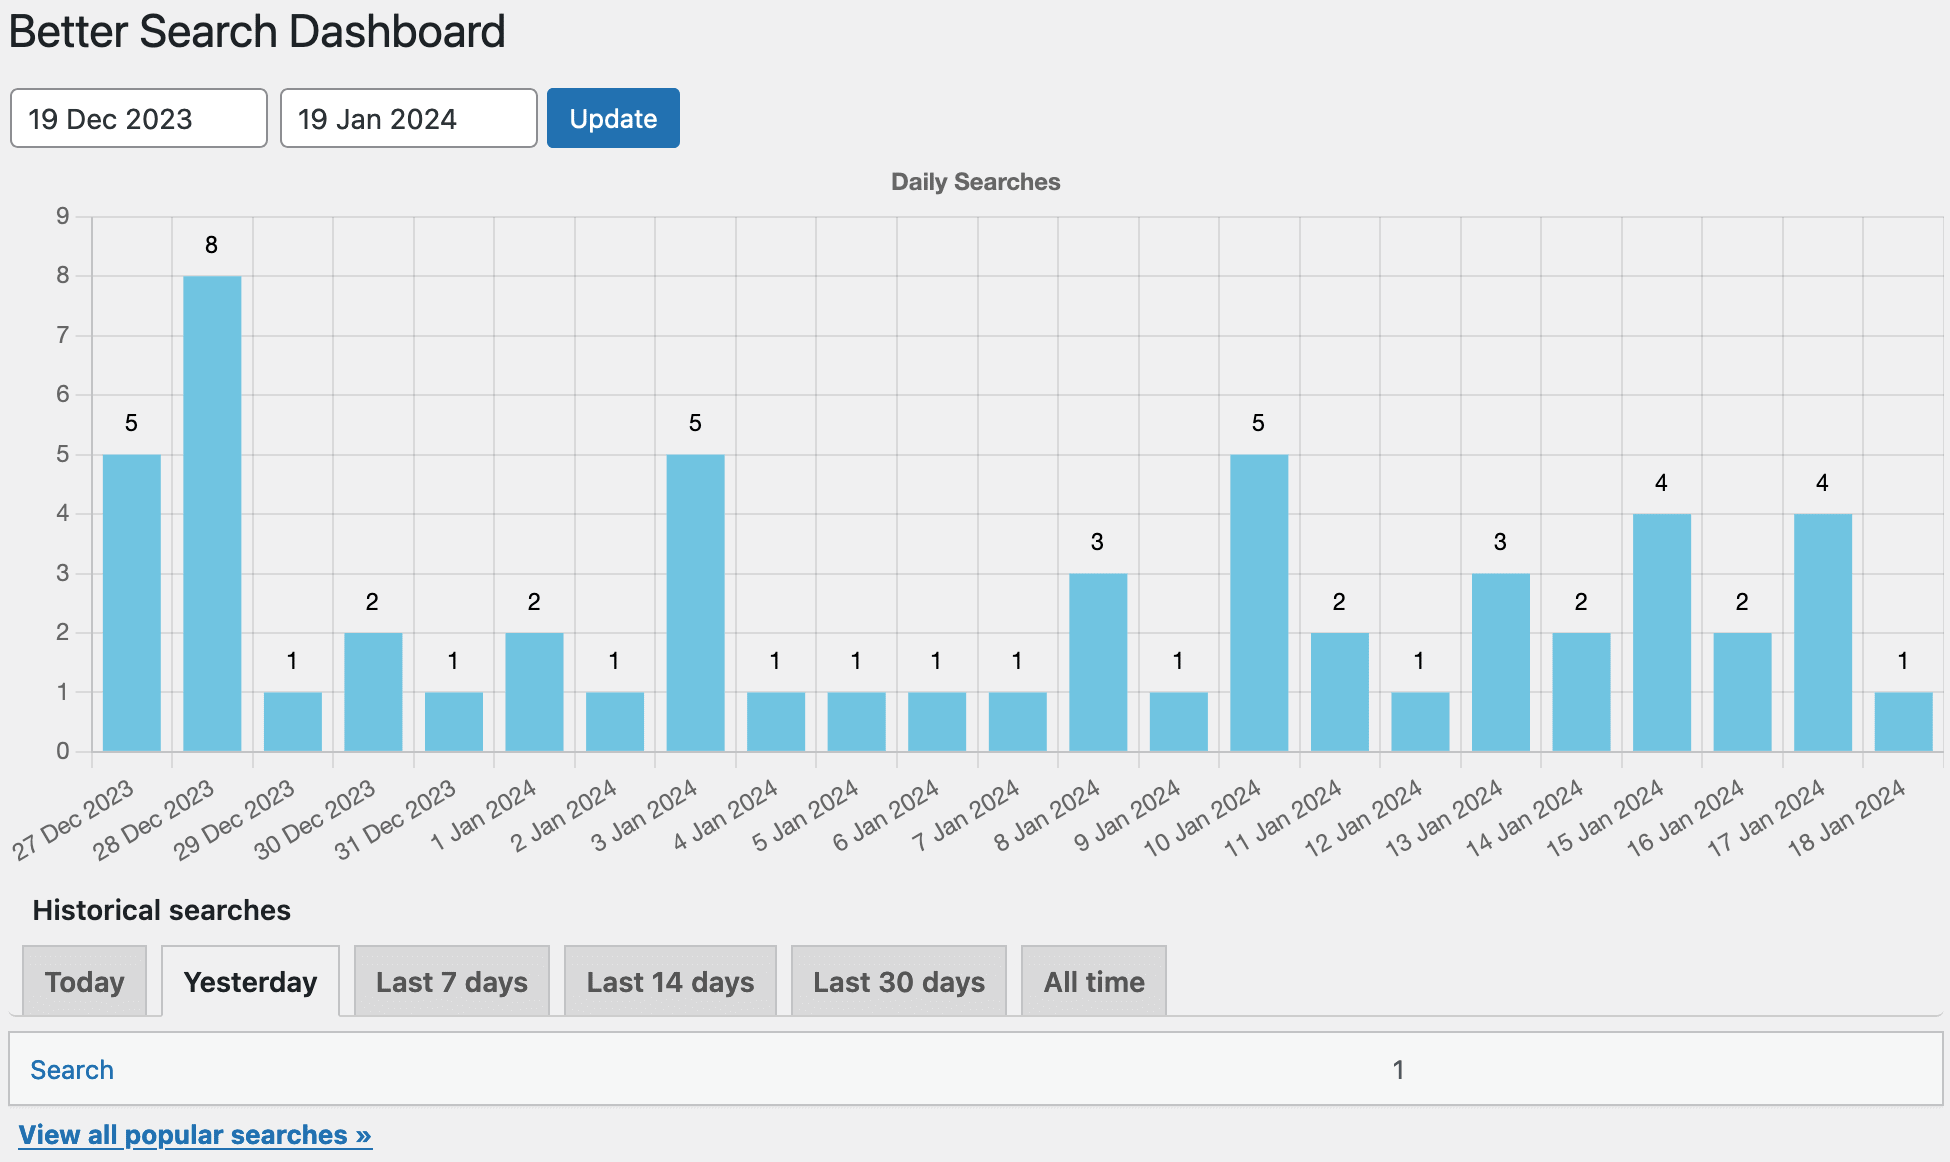
Task: Open the Last 30 days tab
Action: (x=898, y=982)
